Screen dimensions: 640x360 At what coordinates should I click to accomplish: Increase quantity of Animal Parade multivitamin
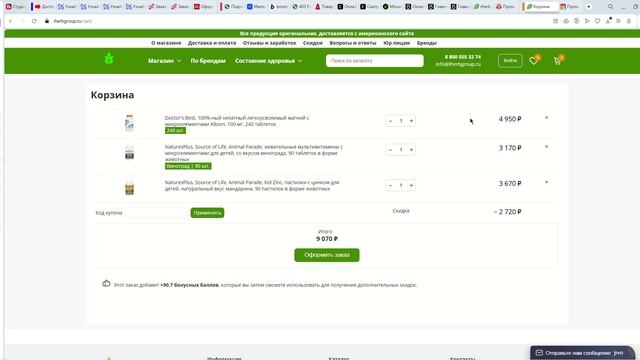click(411, 150)
